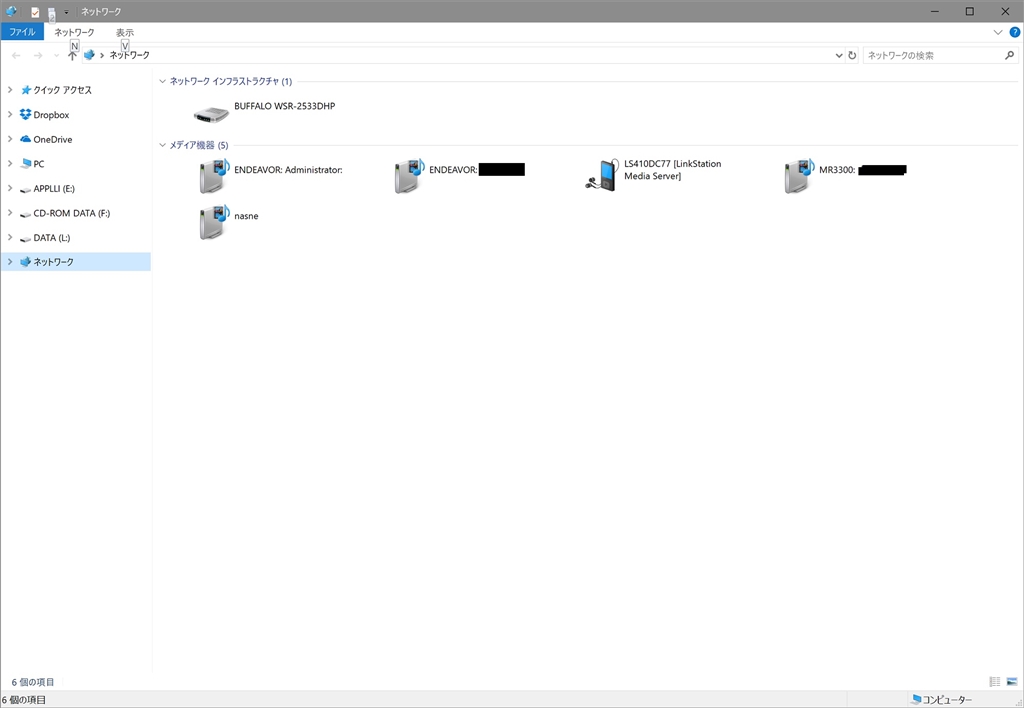Click the APPLI (E:) drive icon
Viewport: 1024px width, 708px height.
[x=25, y=189]
